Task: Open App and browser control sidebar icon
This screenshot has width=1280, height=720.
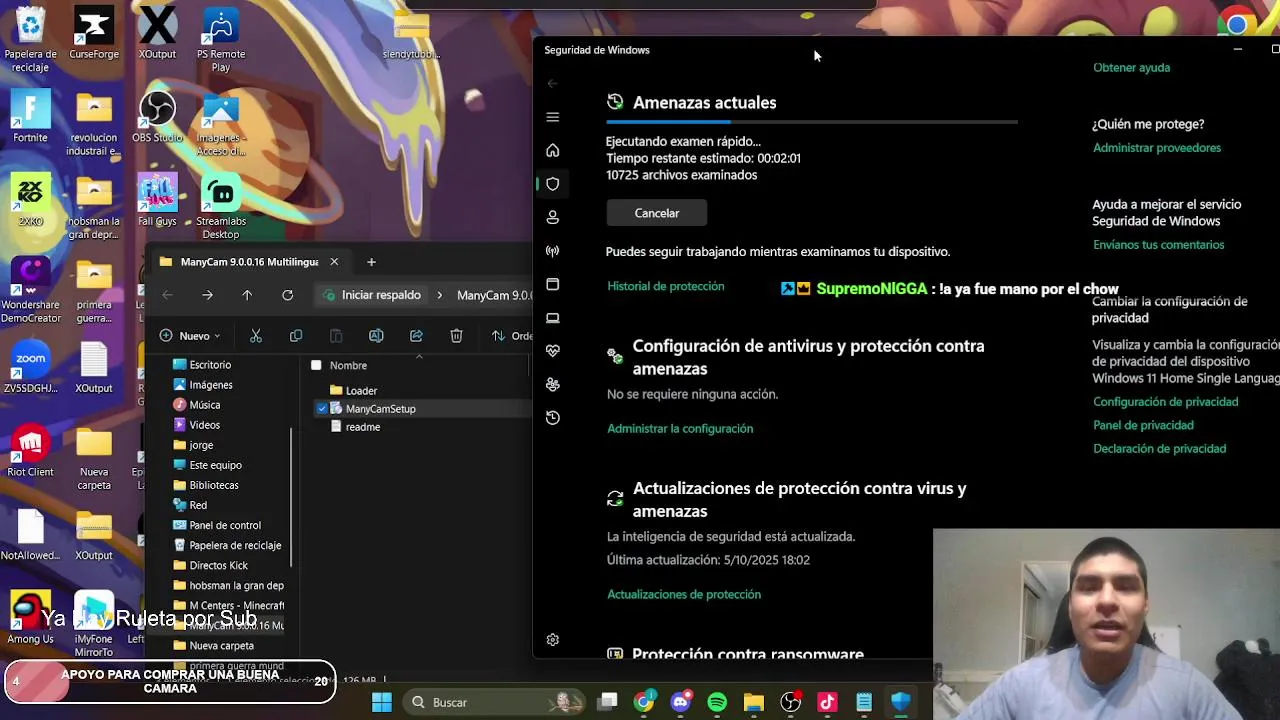Action: pyautogui.click(x=552, y=284)
